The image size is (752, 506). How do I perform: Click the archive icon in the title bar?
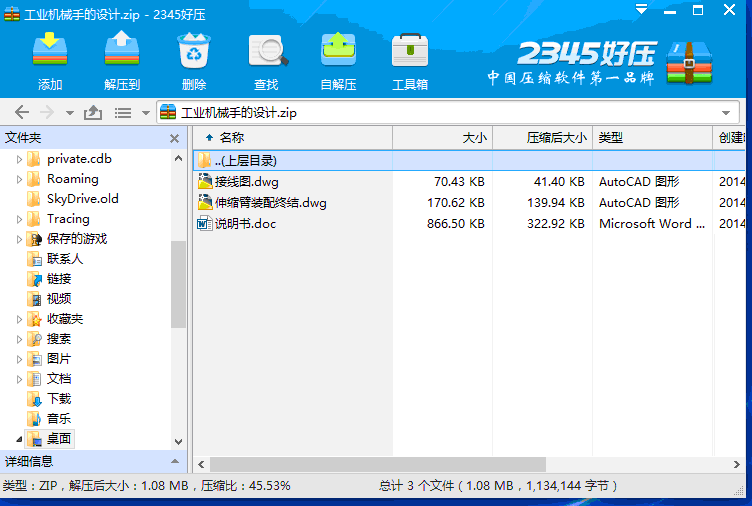12,14
